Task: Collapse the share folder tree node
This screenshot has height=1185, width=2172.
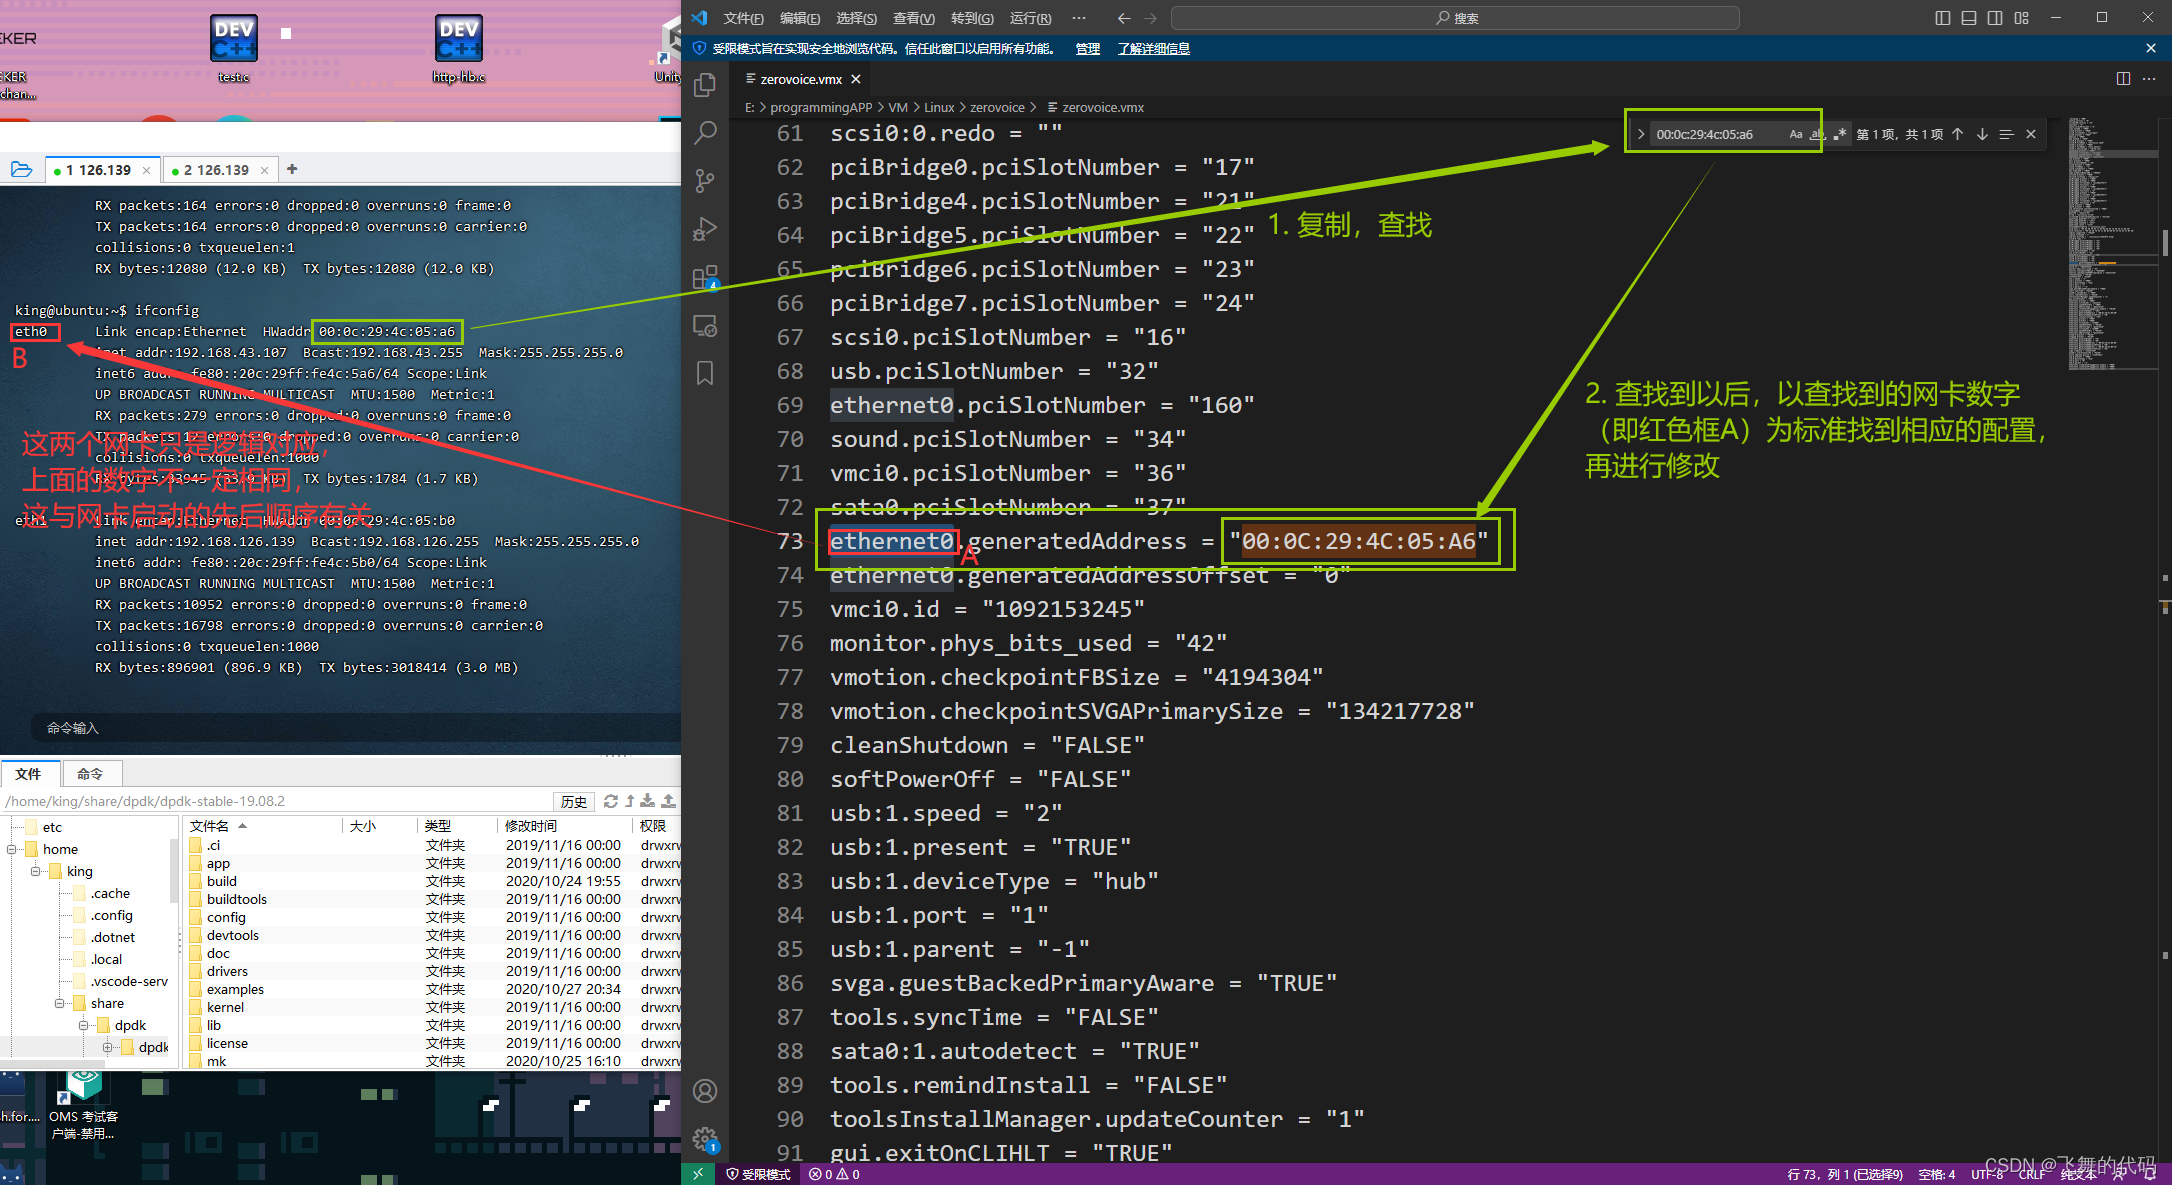Action: 60,1003
